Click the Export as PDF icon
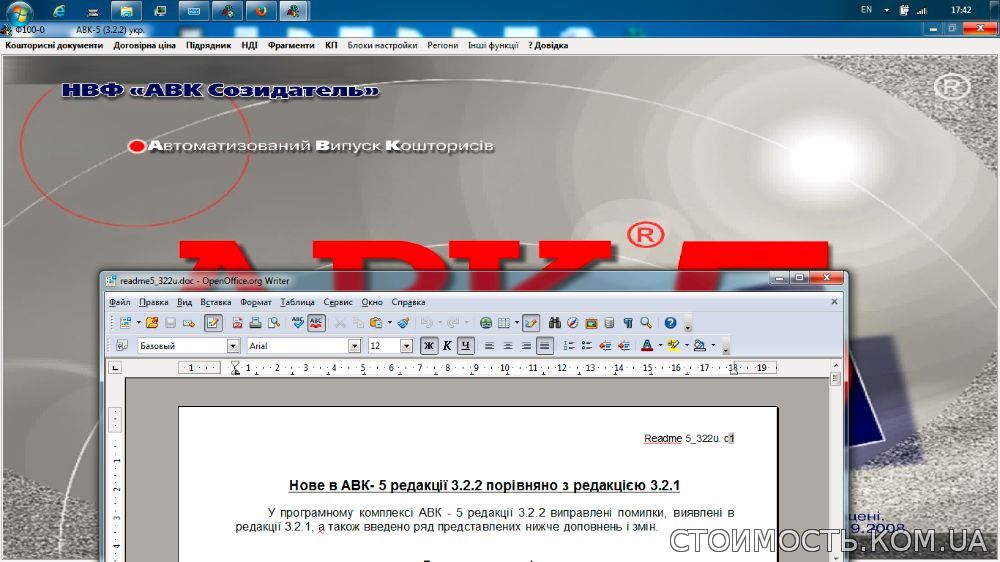Screen dimensions: 1000x562 [x=237, y=323]
